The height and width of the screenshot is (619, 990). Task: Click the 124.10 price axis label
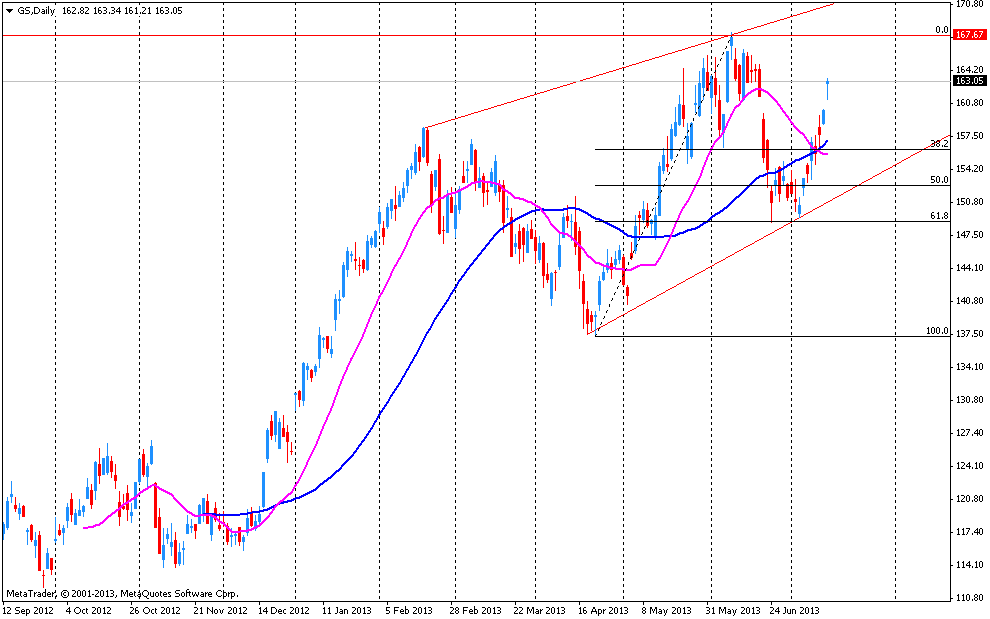(x=970, y=466)
